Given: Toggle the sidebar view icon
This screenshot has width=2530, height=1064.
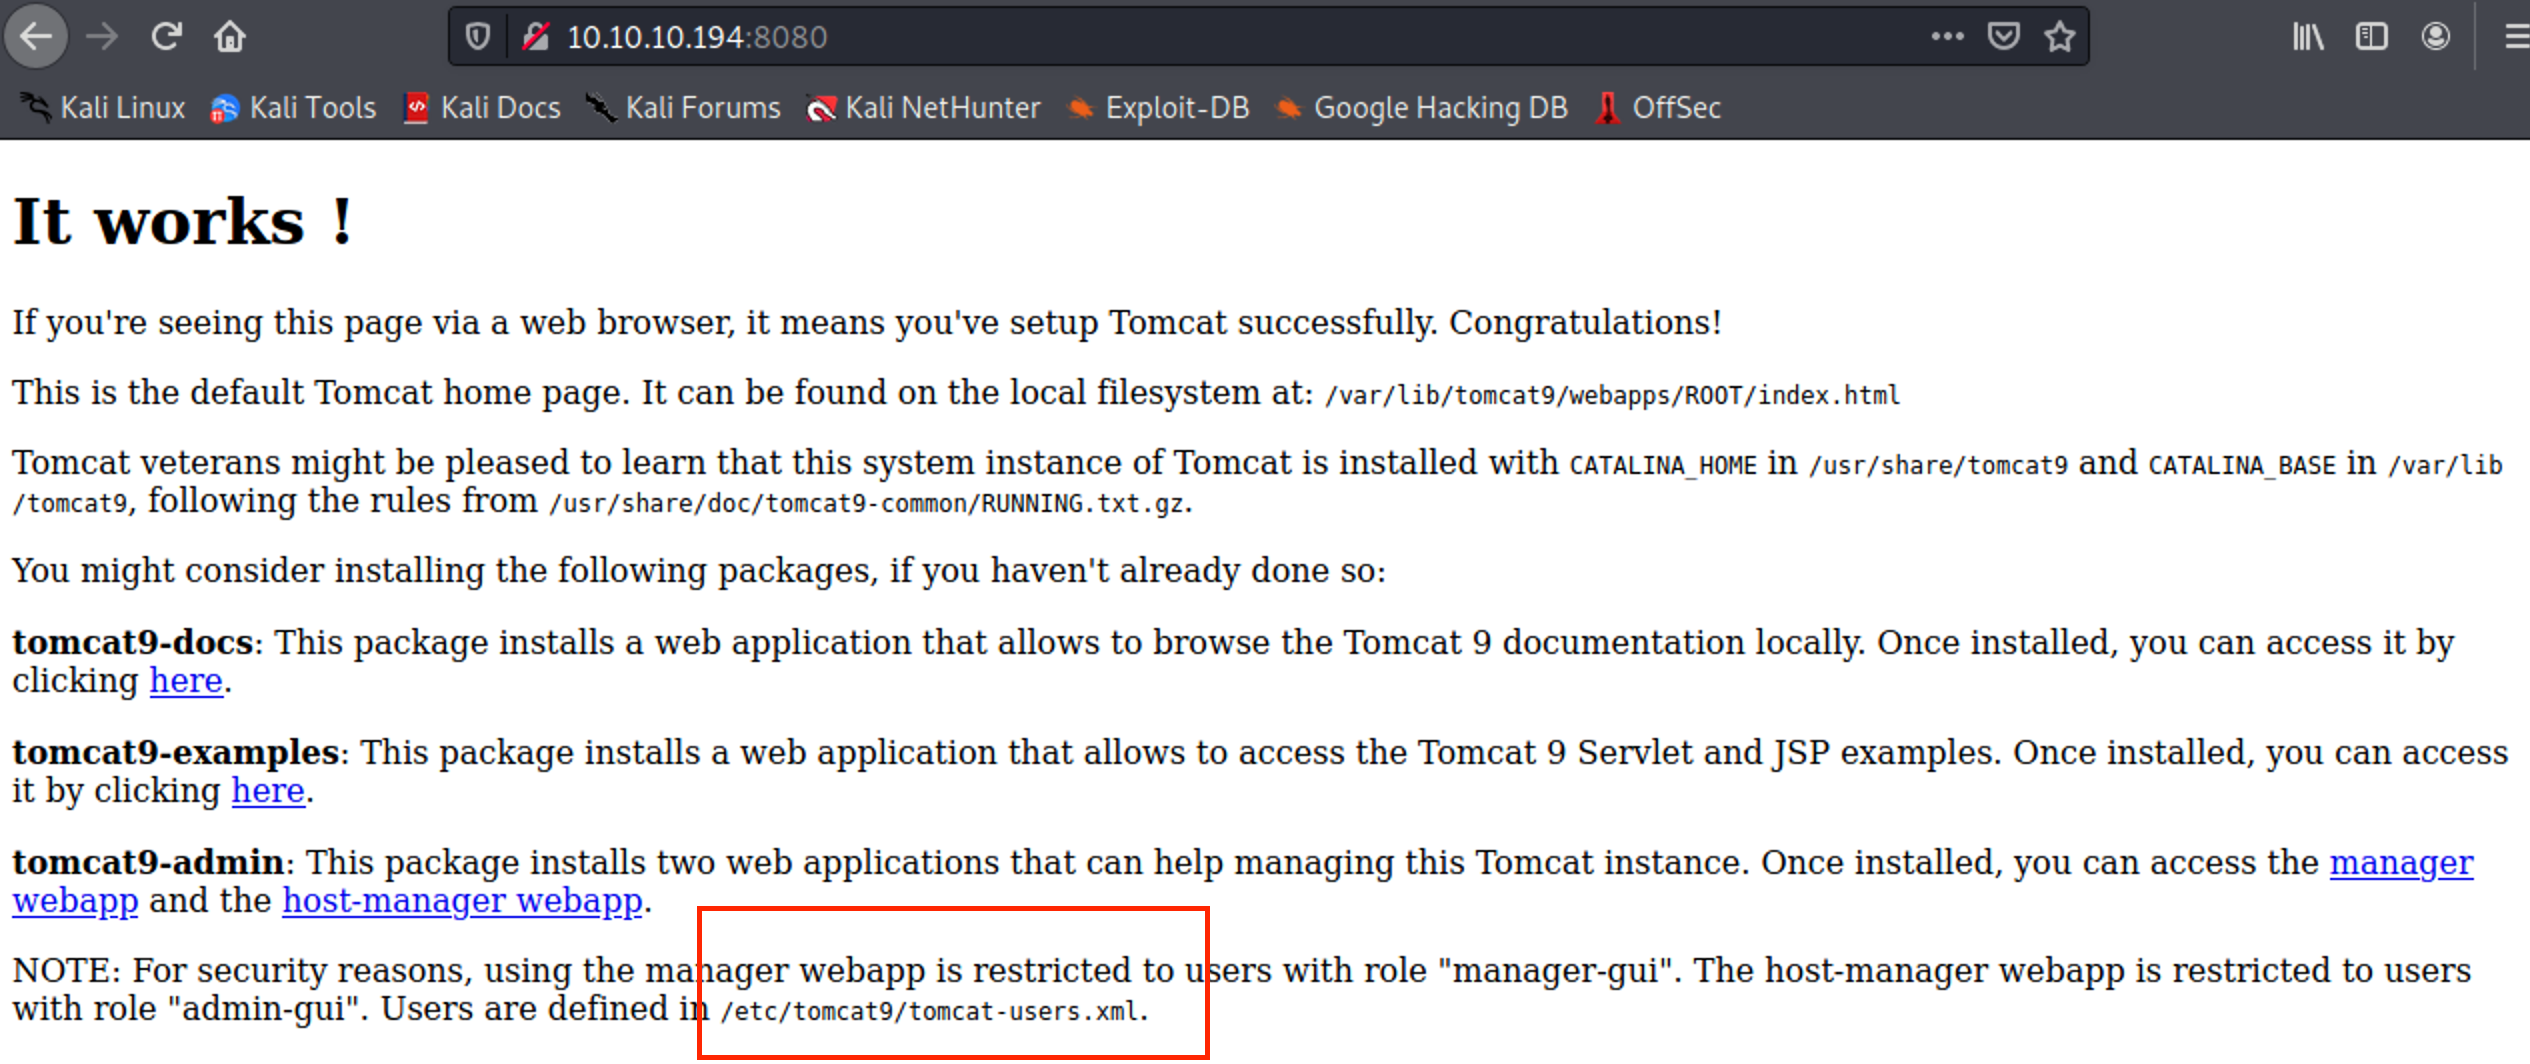Looking at the screenshot, I should point(2372,37).
